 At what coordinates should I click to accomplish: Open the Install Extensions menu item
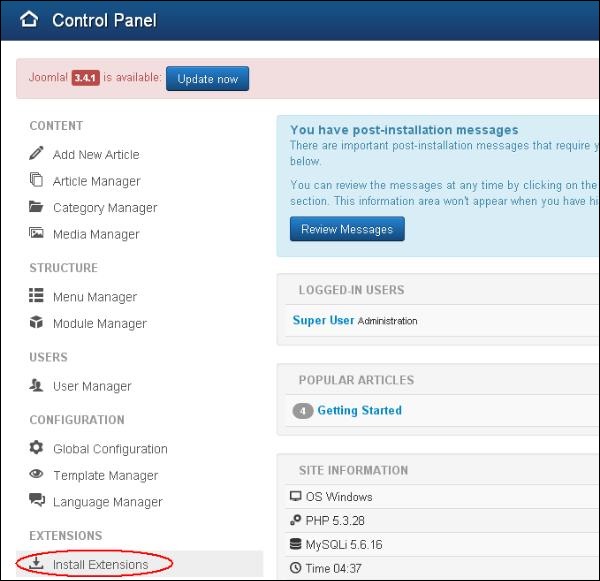(100, 565)
